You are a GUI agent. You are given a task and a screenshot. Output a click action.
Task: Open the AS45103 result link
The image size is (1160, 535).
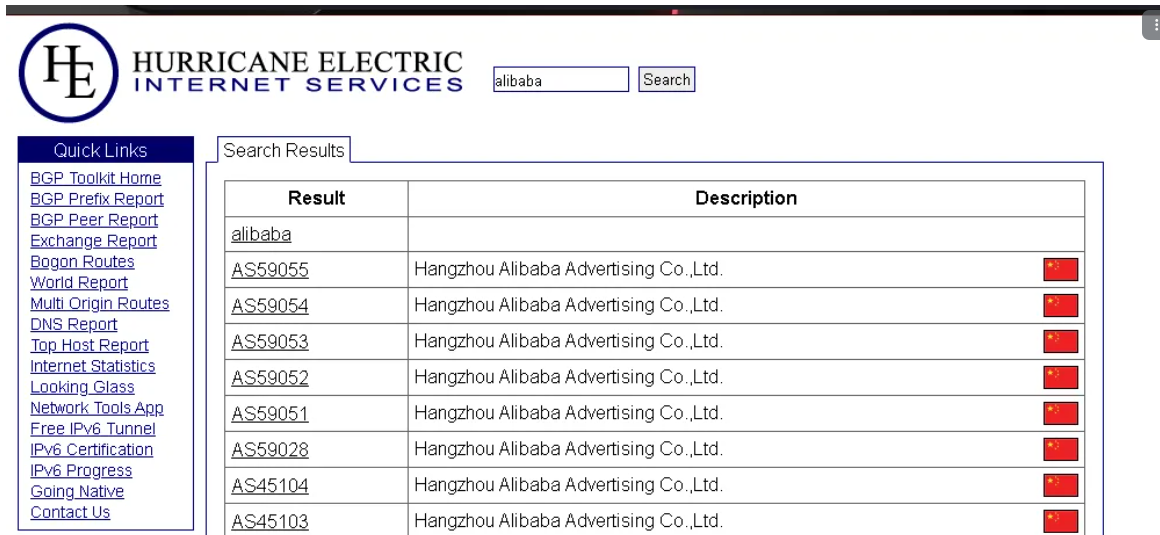point(270,522)
